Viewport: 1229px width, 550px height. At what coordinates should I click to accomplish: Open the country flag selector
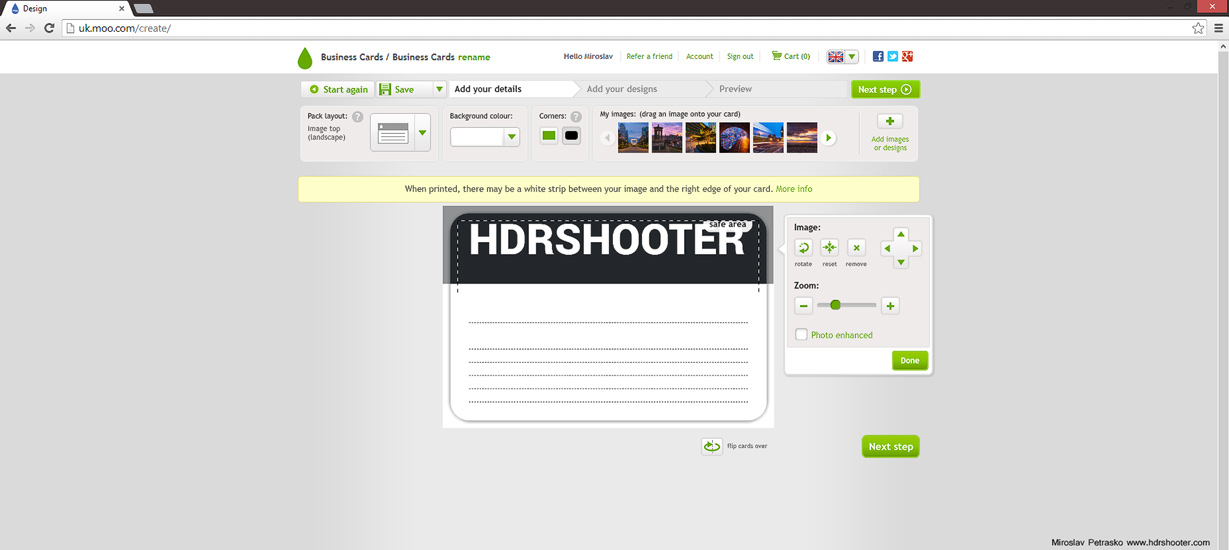(842, 57)
